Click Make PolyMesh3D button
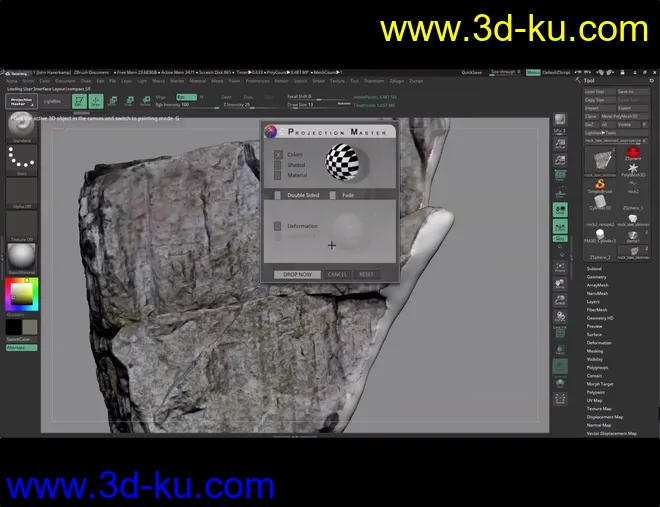Viewport: 660px width, 507px height. [x=624, y=117]
